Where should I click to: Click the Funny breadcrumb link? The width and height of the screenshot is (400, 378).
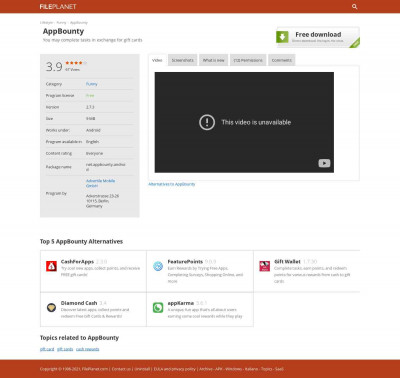[x=61, y=23]
